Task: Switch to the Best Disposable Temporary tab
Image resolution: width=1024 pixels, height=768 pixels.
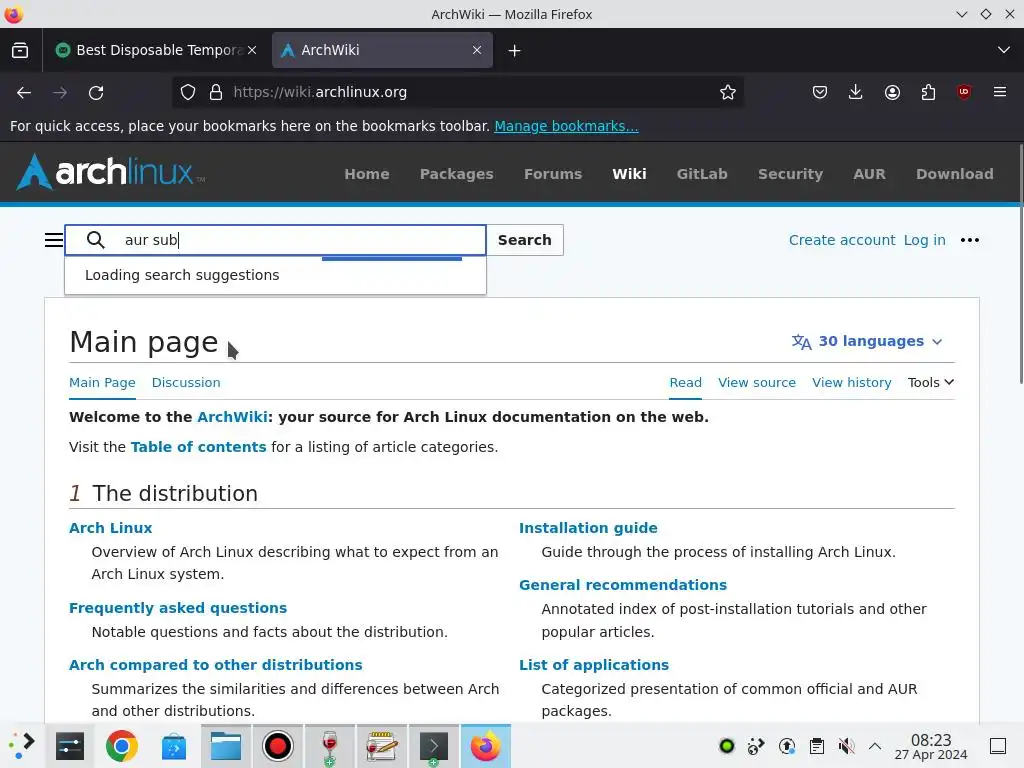Action: pyautogui.click(x=157, y=50)
